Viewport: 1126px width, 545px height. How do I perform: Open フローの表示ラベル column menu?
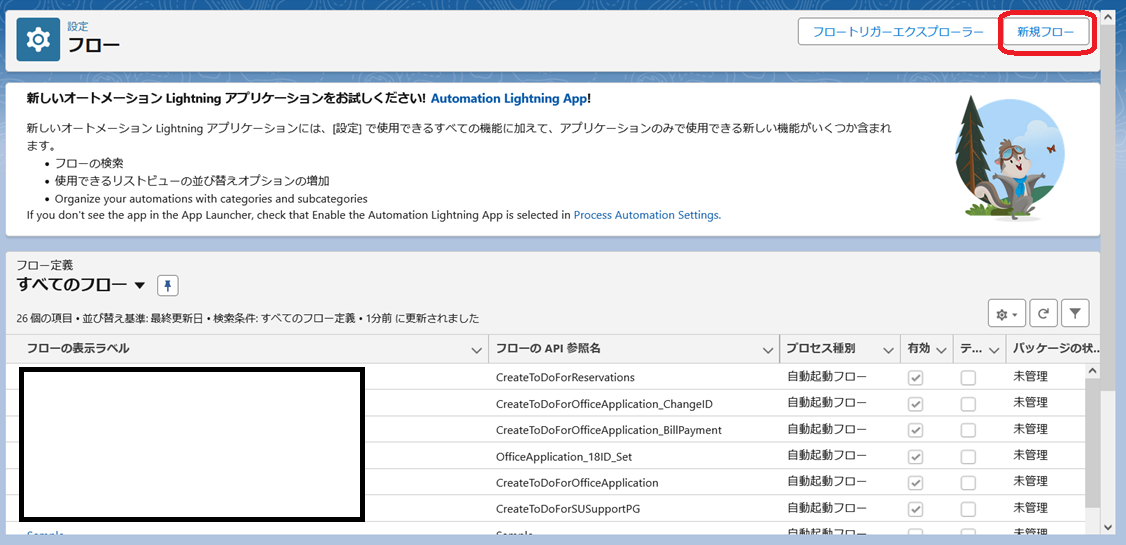475,350
